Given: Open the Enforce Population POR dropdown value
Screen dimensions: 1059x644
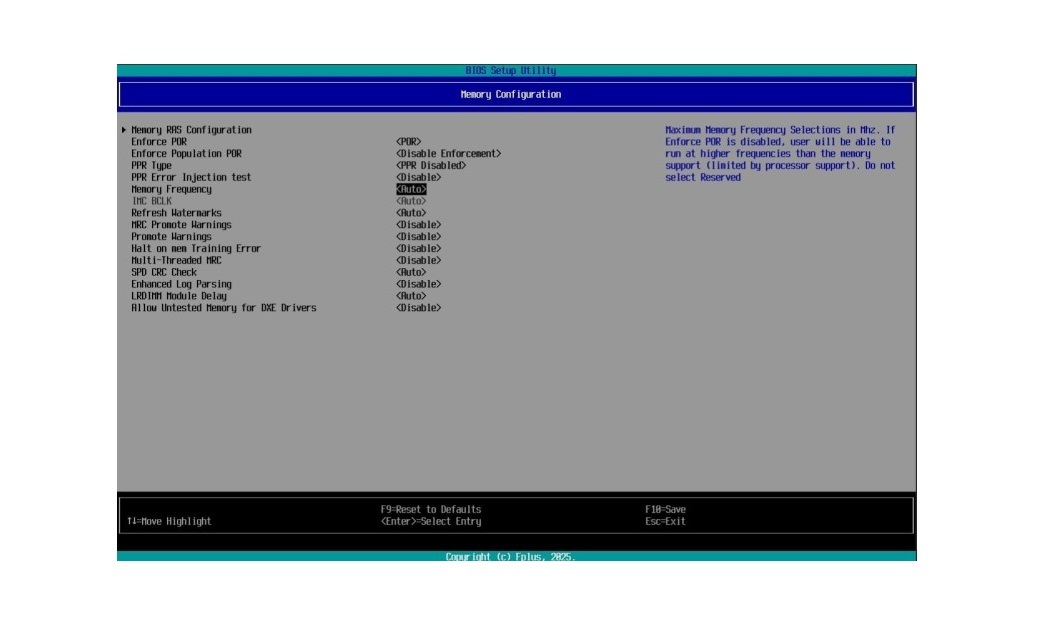Looking at the screenshot, I should click(448, 154).
